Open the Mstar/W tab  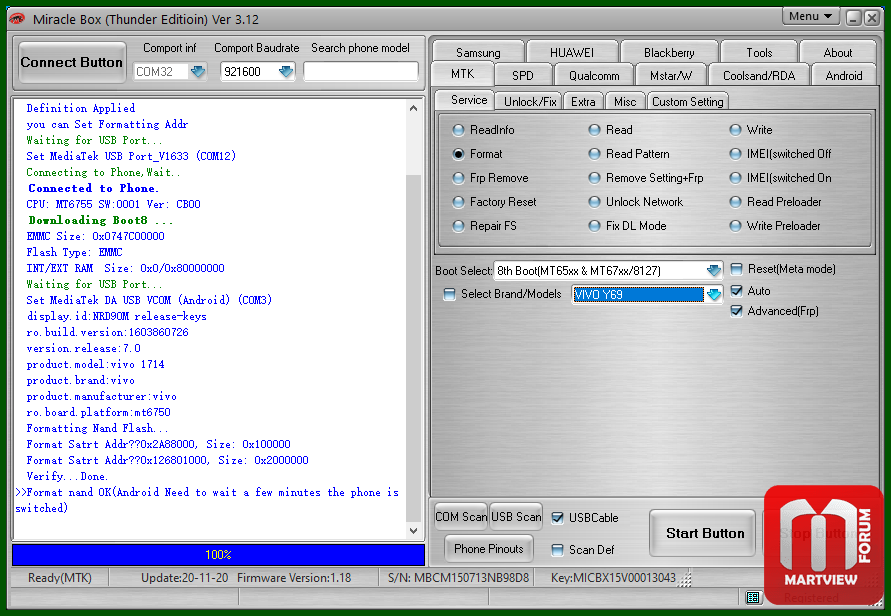click(671, 76)
